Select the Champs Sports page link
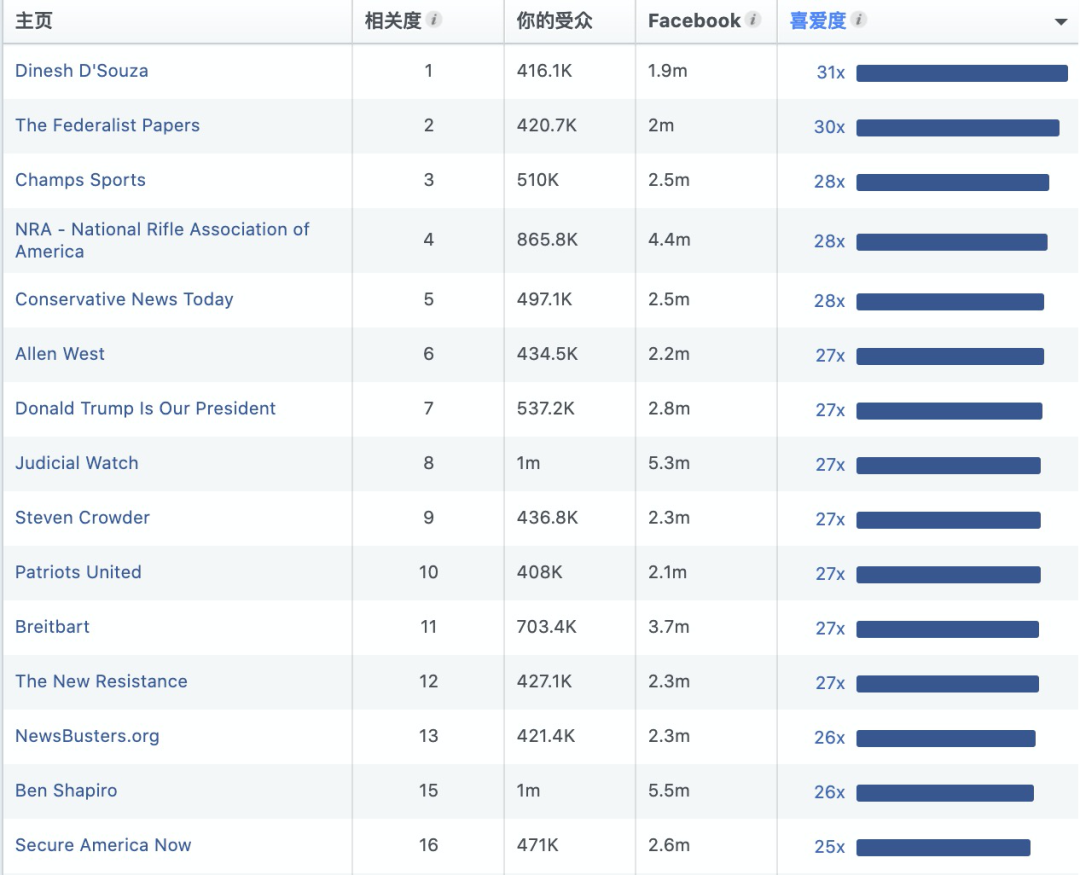Viewport: 1080px width, 875px height. (80, 180)
